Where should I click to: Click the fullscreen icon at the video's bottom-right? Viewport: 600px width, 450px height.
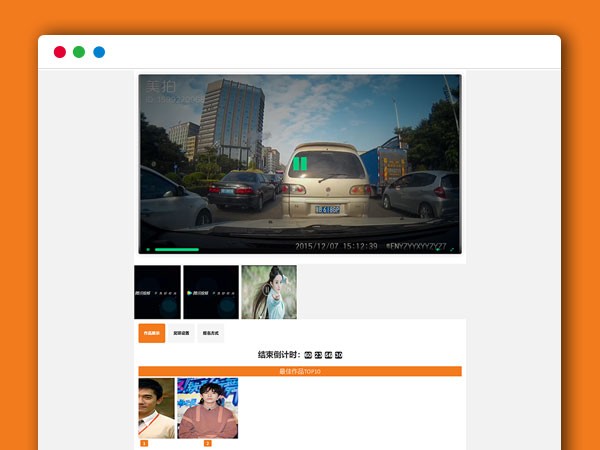click(451, 249)
